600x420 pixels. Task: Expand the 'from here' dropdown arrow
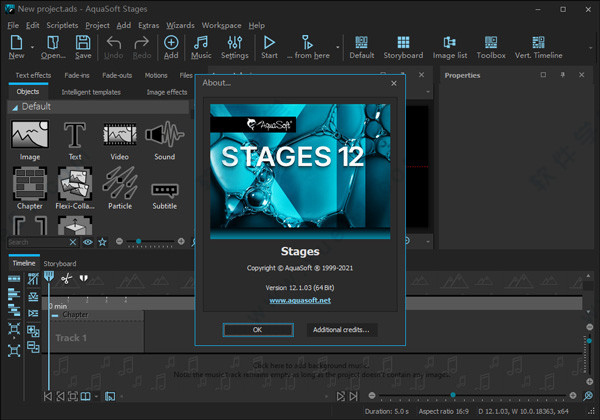[338, 47]
